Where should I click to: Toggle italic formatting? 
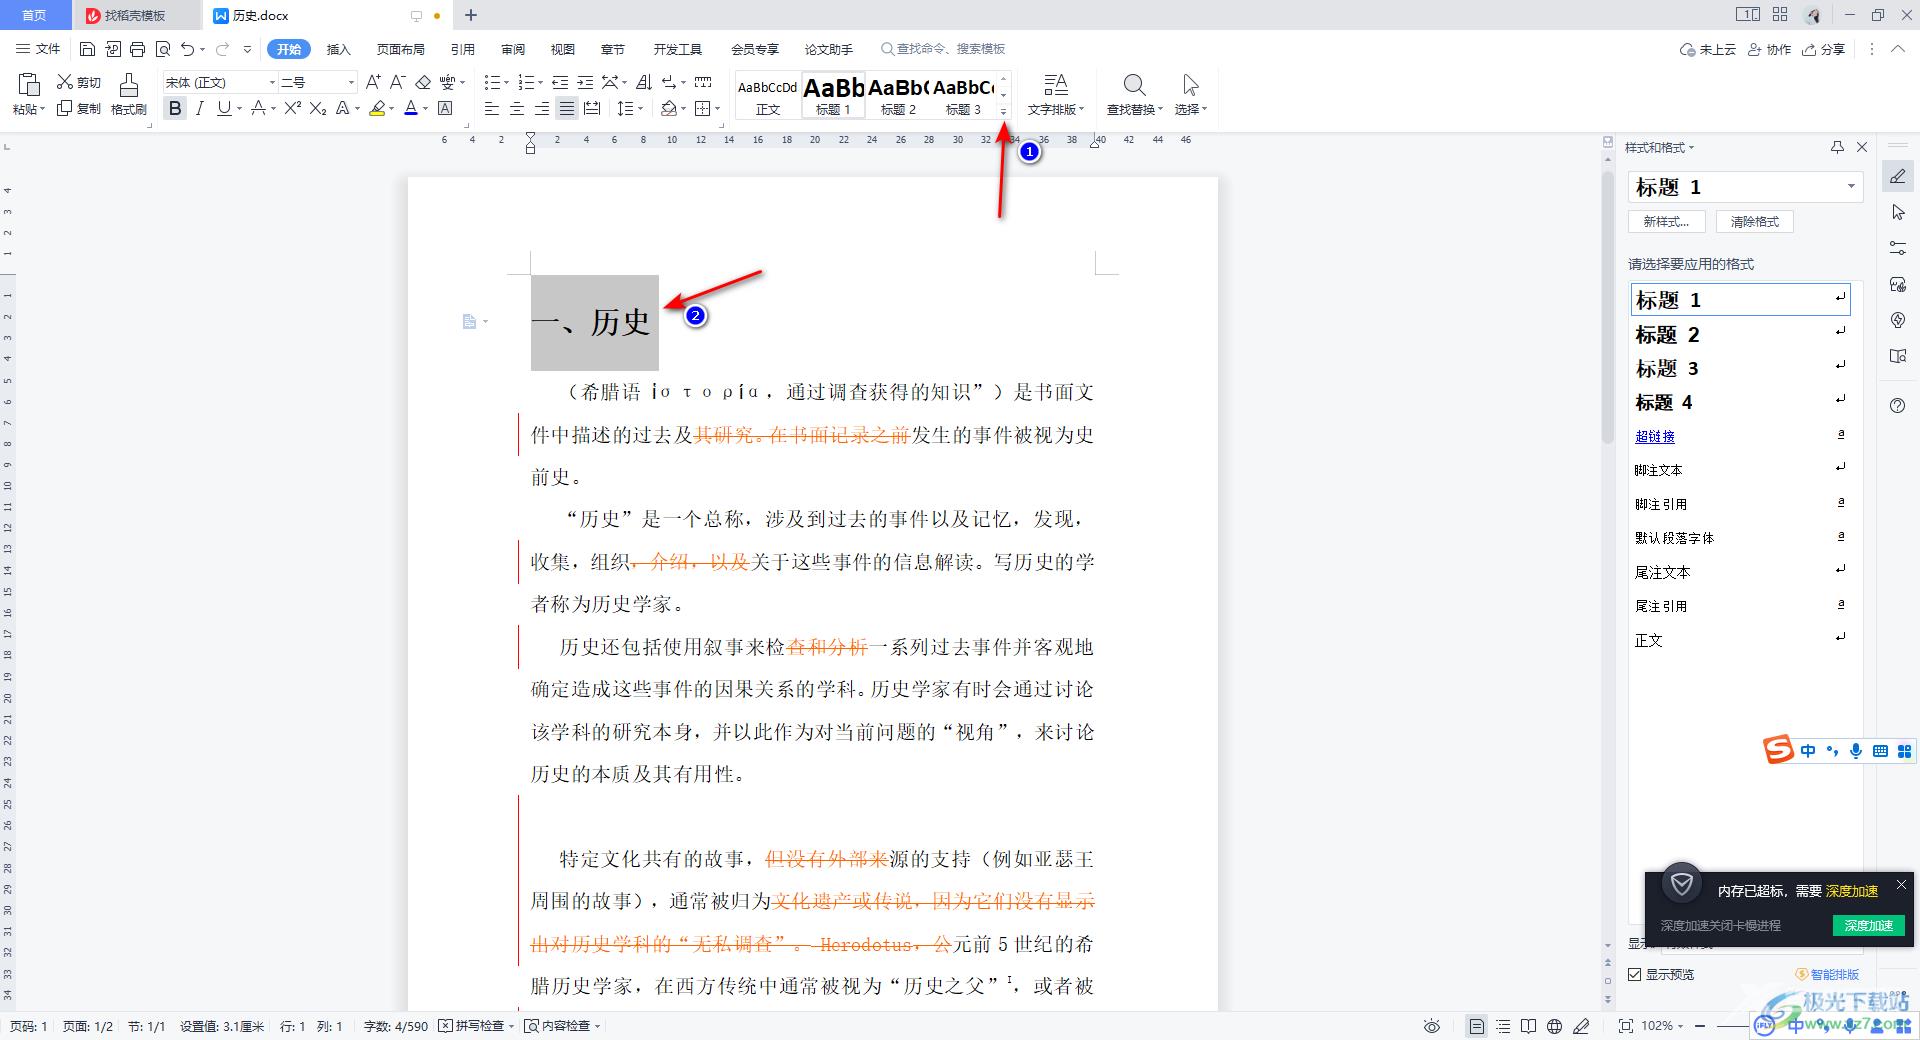(x=199, y=108)
